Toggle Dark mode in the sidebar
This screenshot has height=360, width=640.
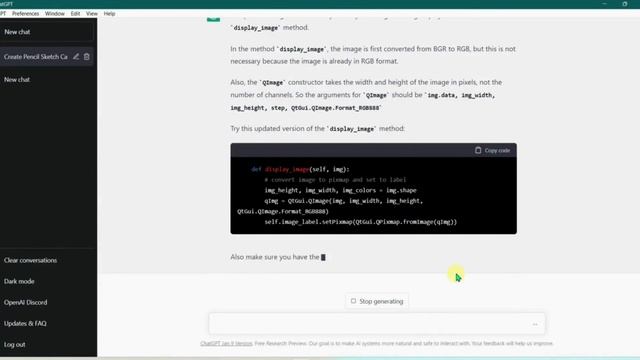[x=19, y=281]
